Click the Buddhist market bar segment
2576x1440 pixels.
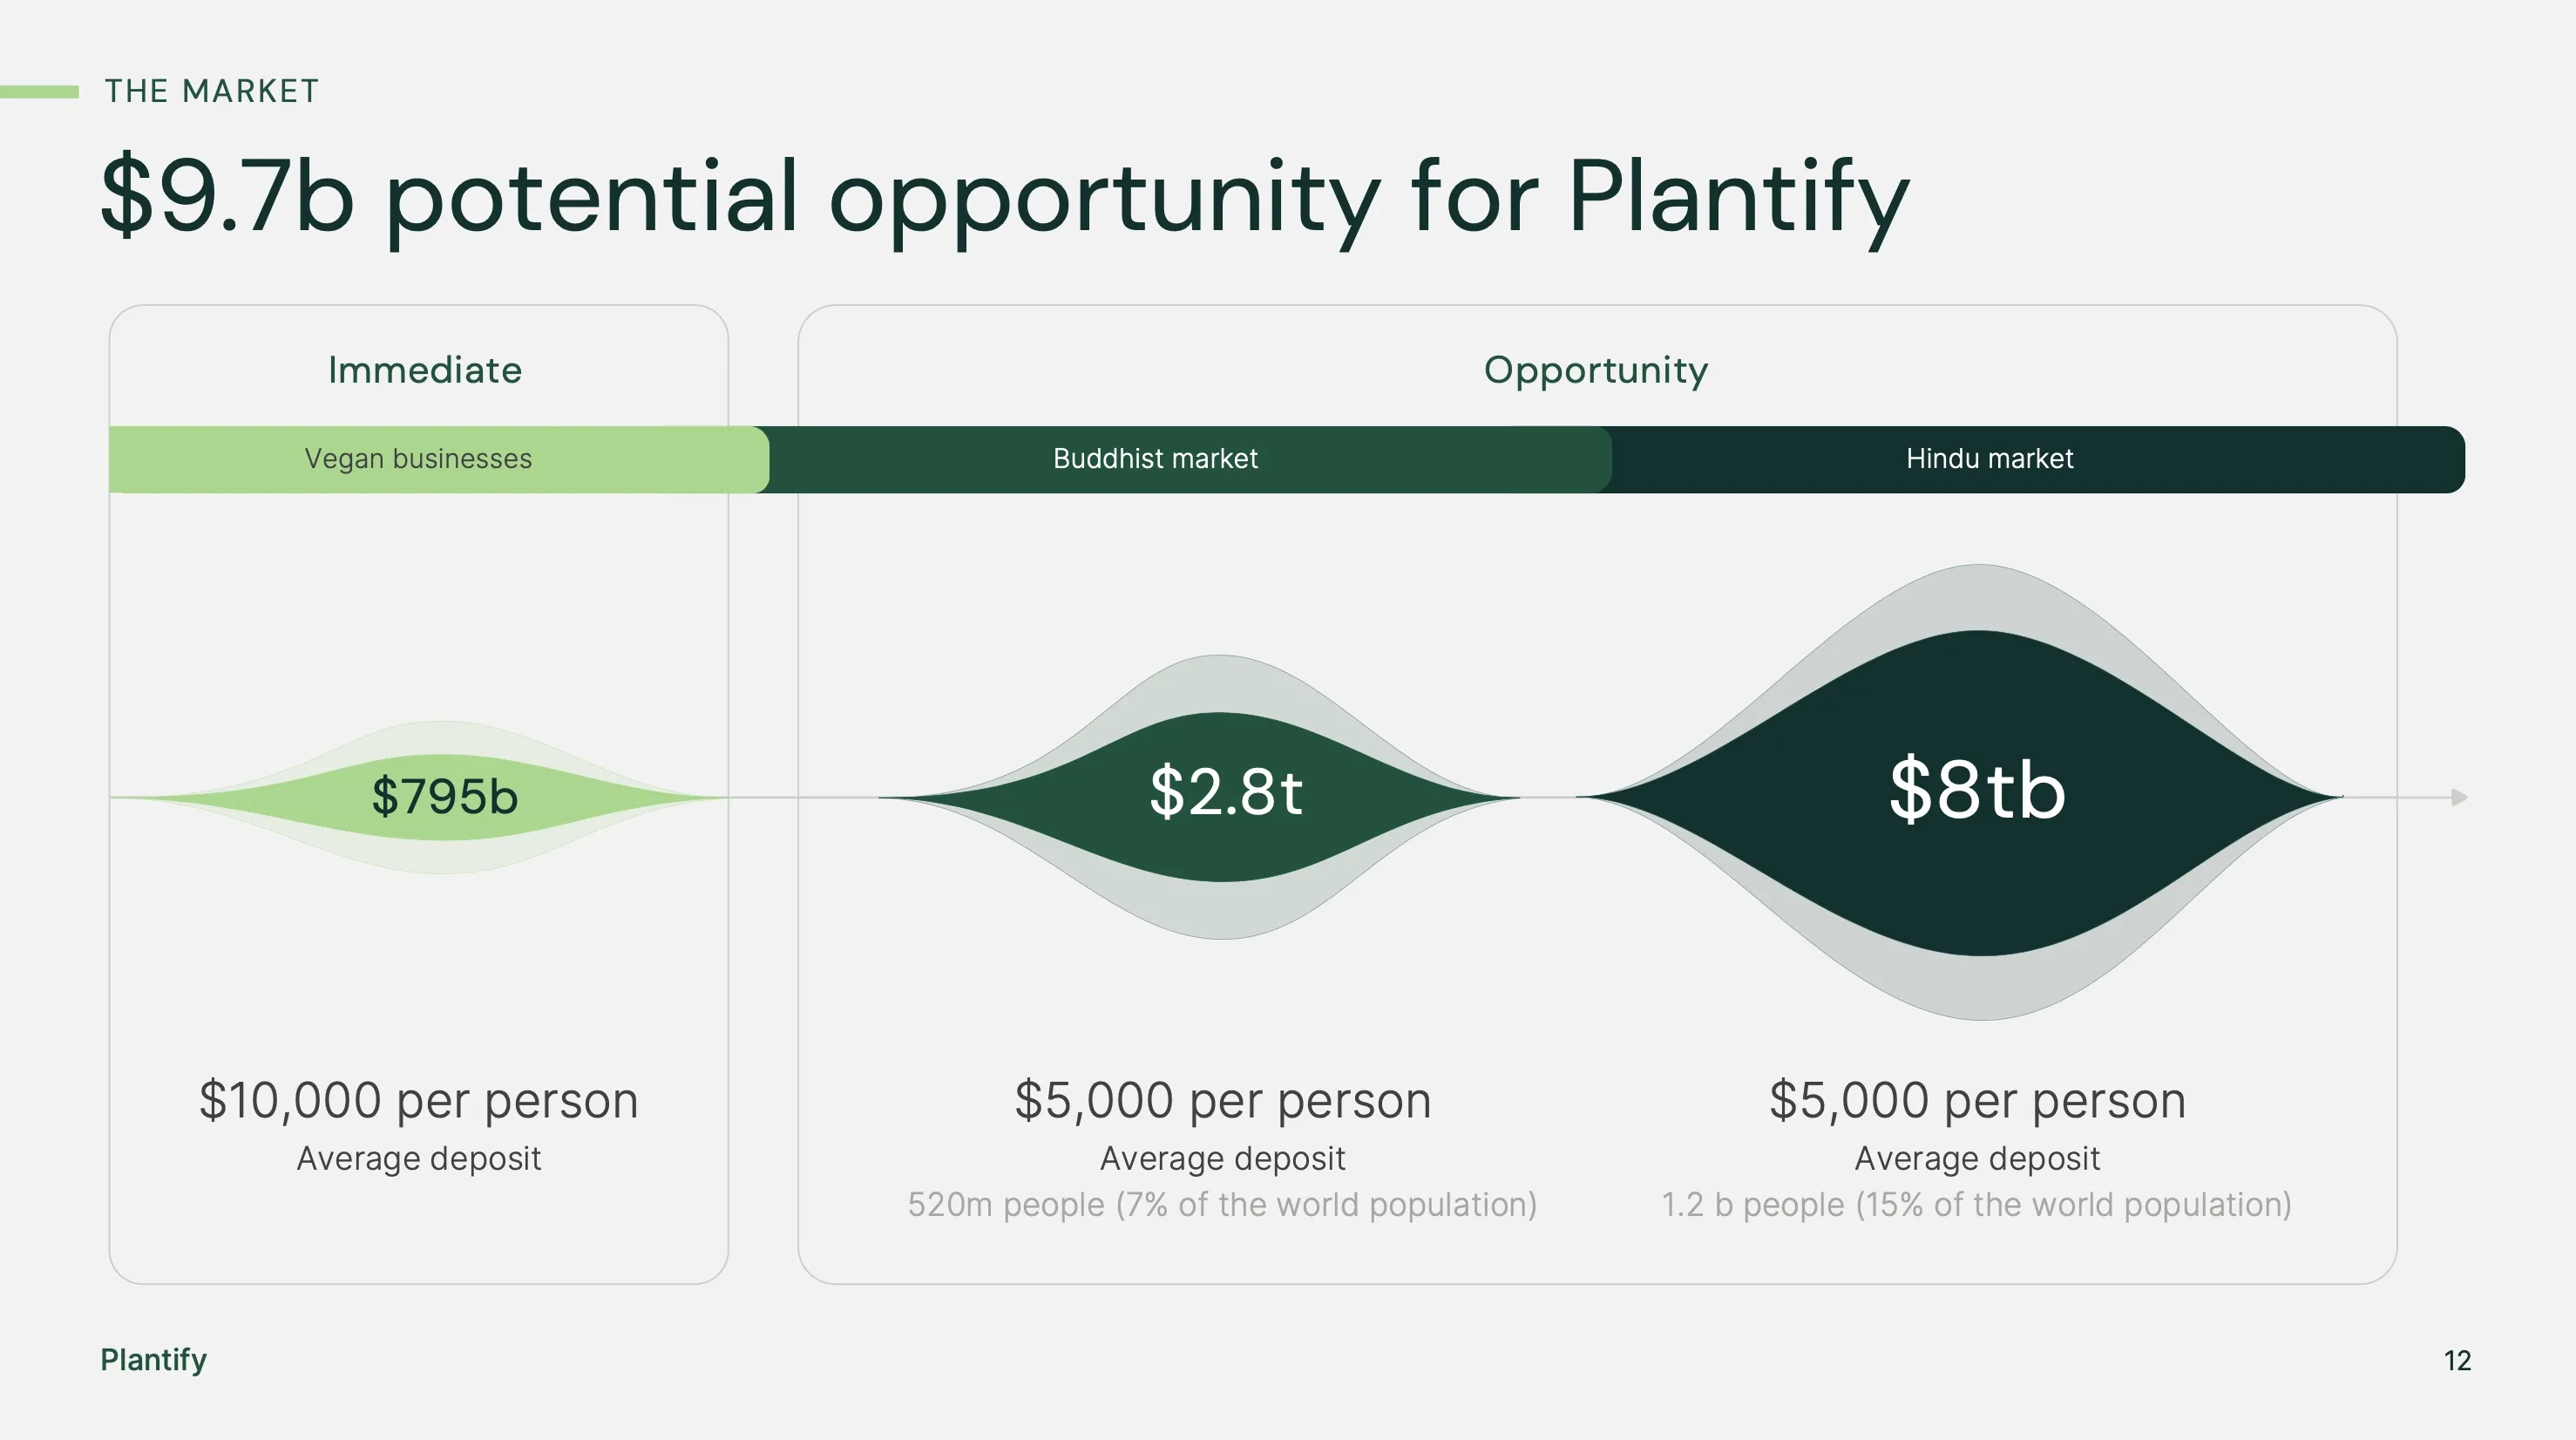click(1155, 459)
